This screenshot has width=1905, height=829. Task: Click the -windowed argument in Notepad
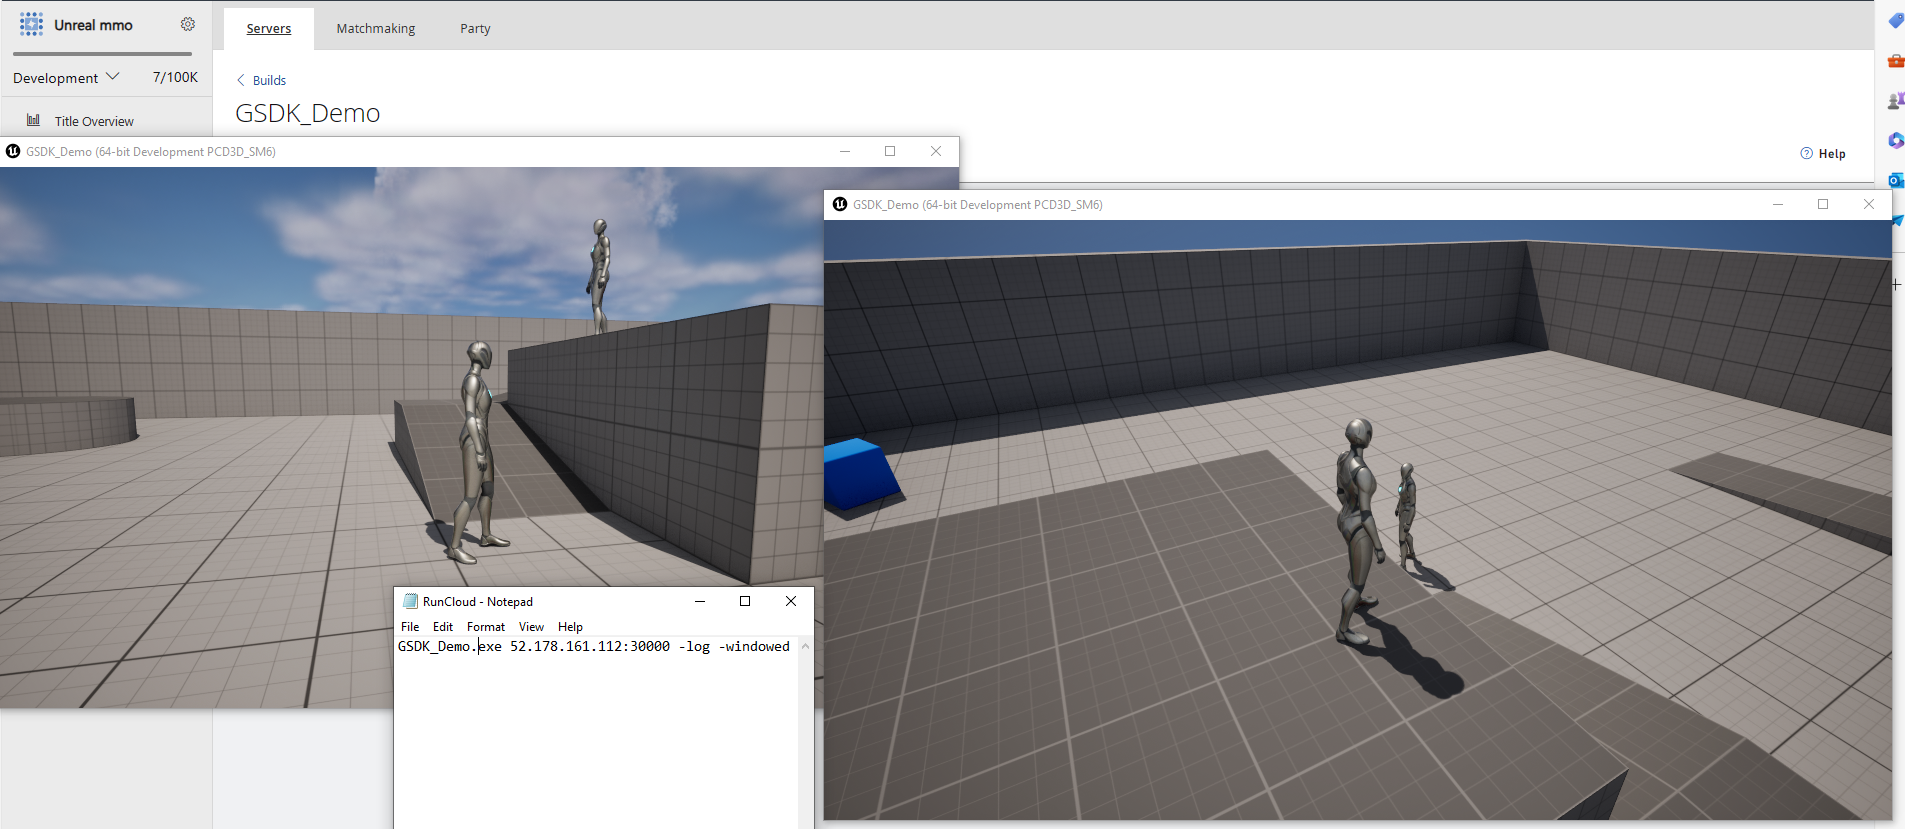click(754, 647)
